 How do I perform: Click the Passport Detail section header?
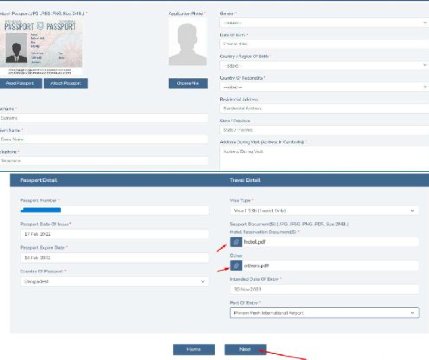[x=39, y=180]
